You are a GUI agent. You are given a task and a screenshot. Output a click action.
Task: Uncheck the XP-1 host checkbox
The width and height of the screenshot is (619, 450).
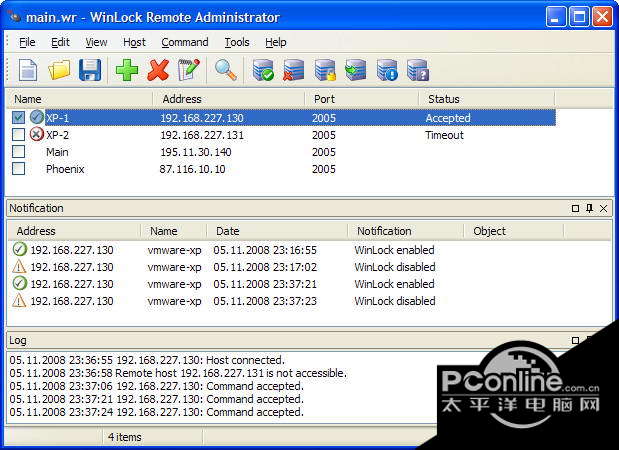[19, 117]
